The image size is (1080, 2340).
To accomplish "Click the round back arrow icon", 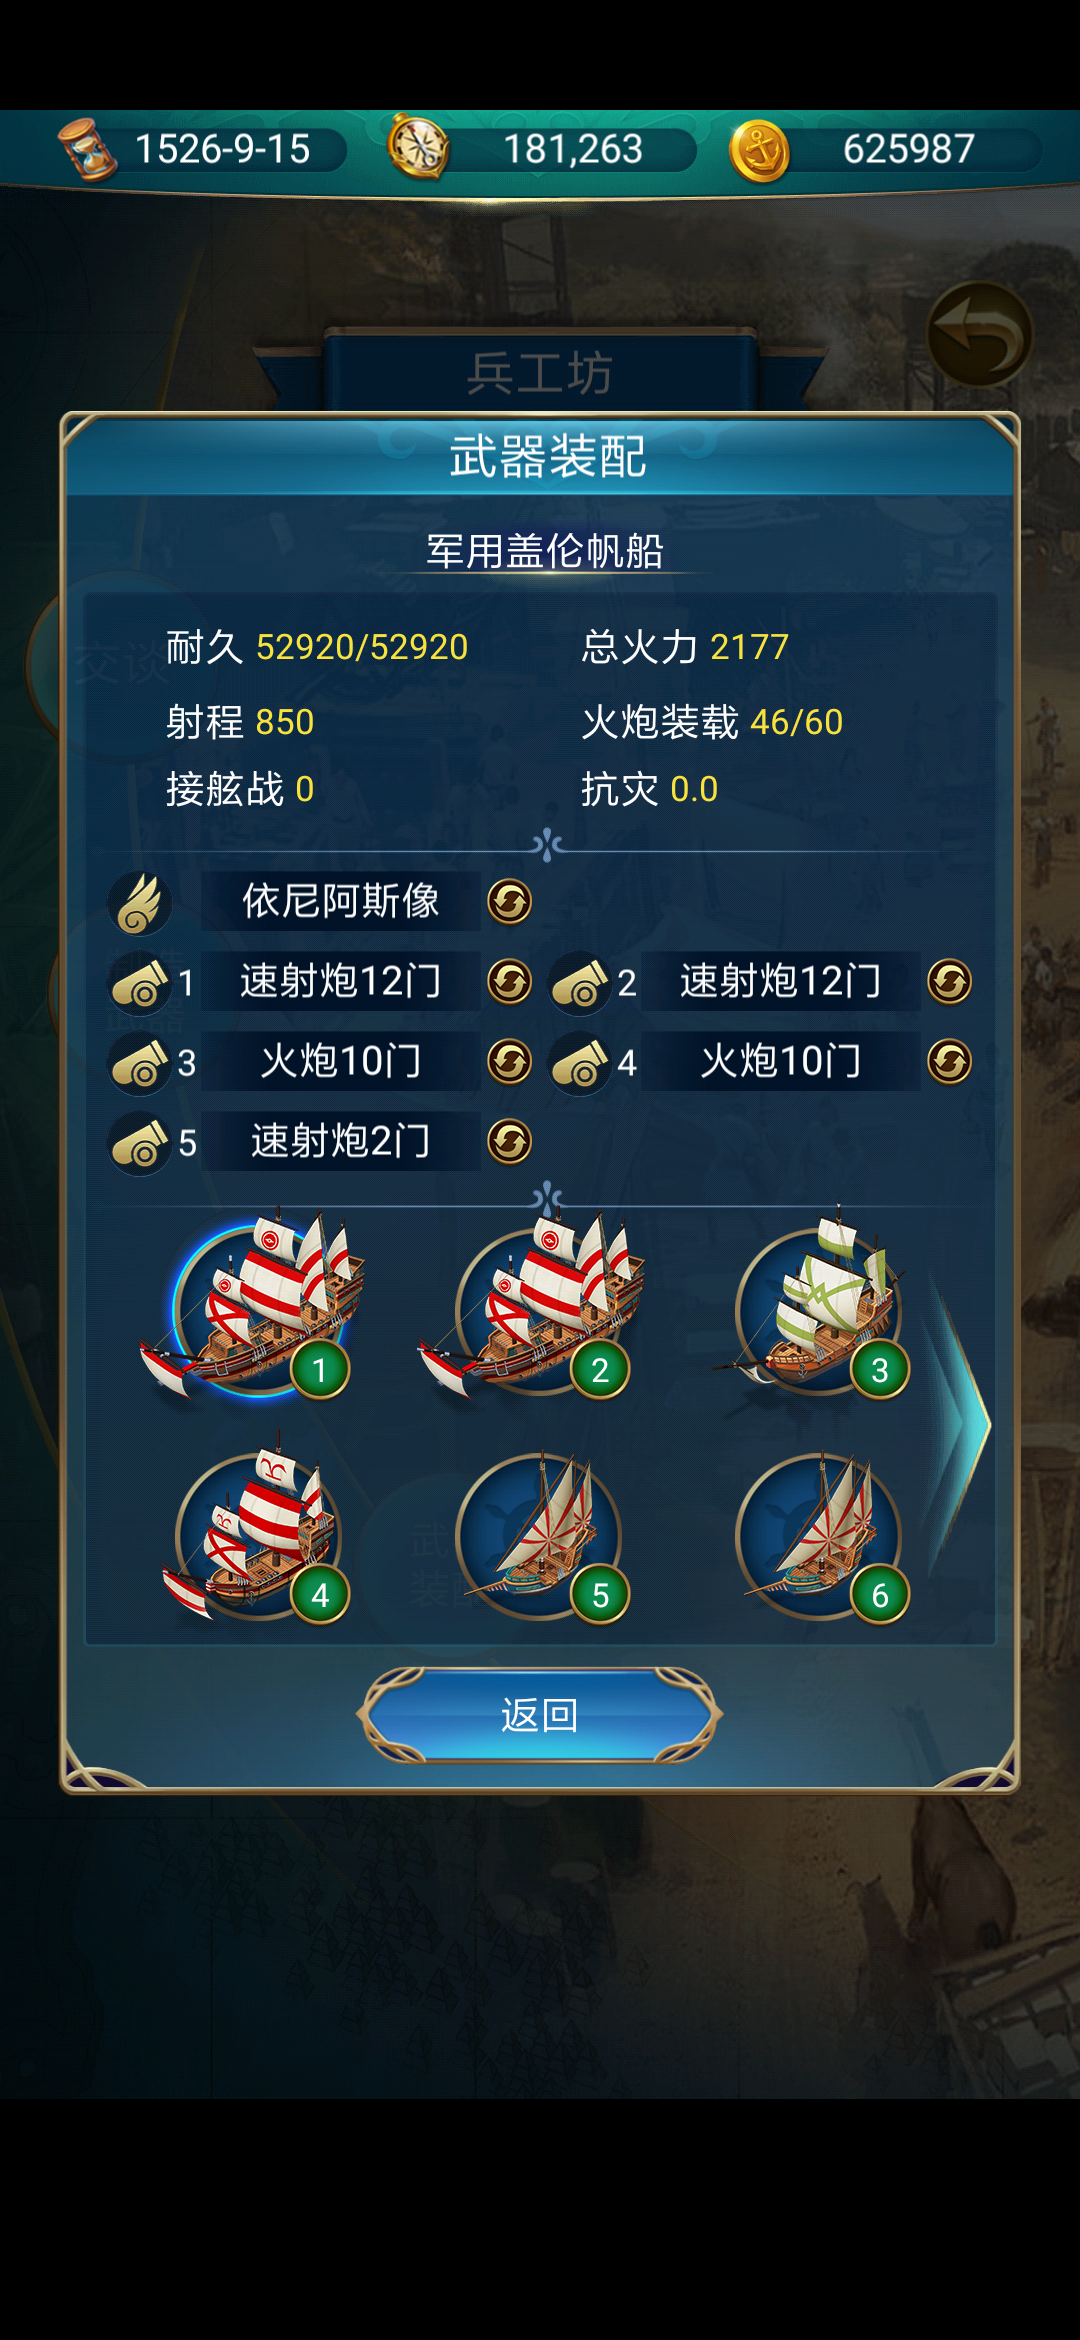I will point(980,334).
